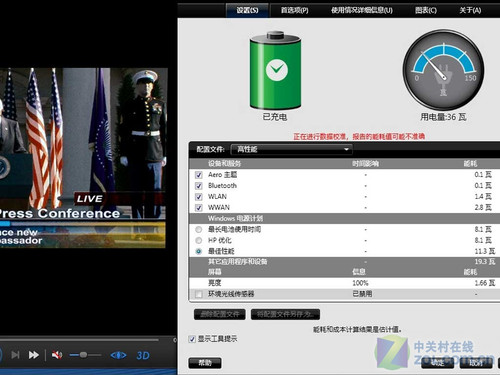Click the 取消 button

coord(476,363)
